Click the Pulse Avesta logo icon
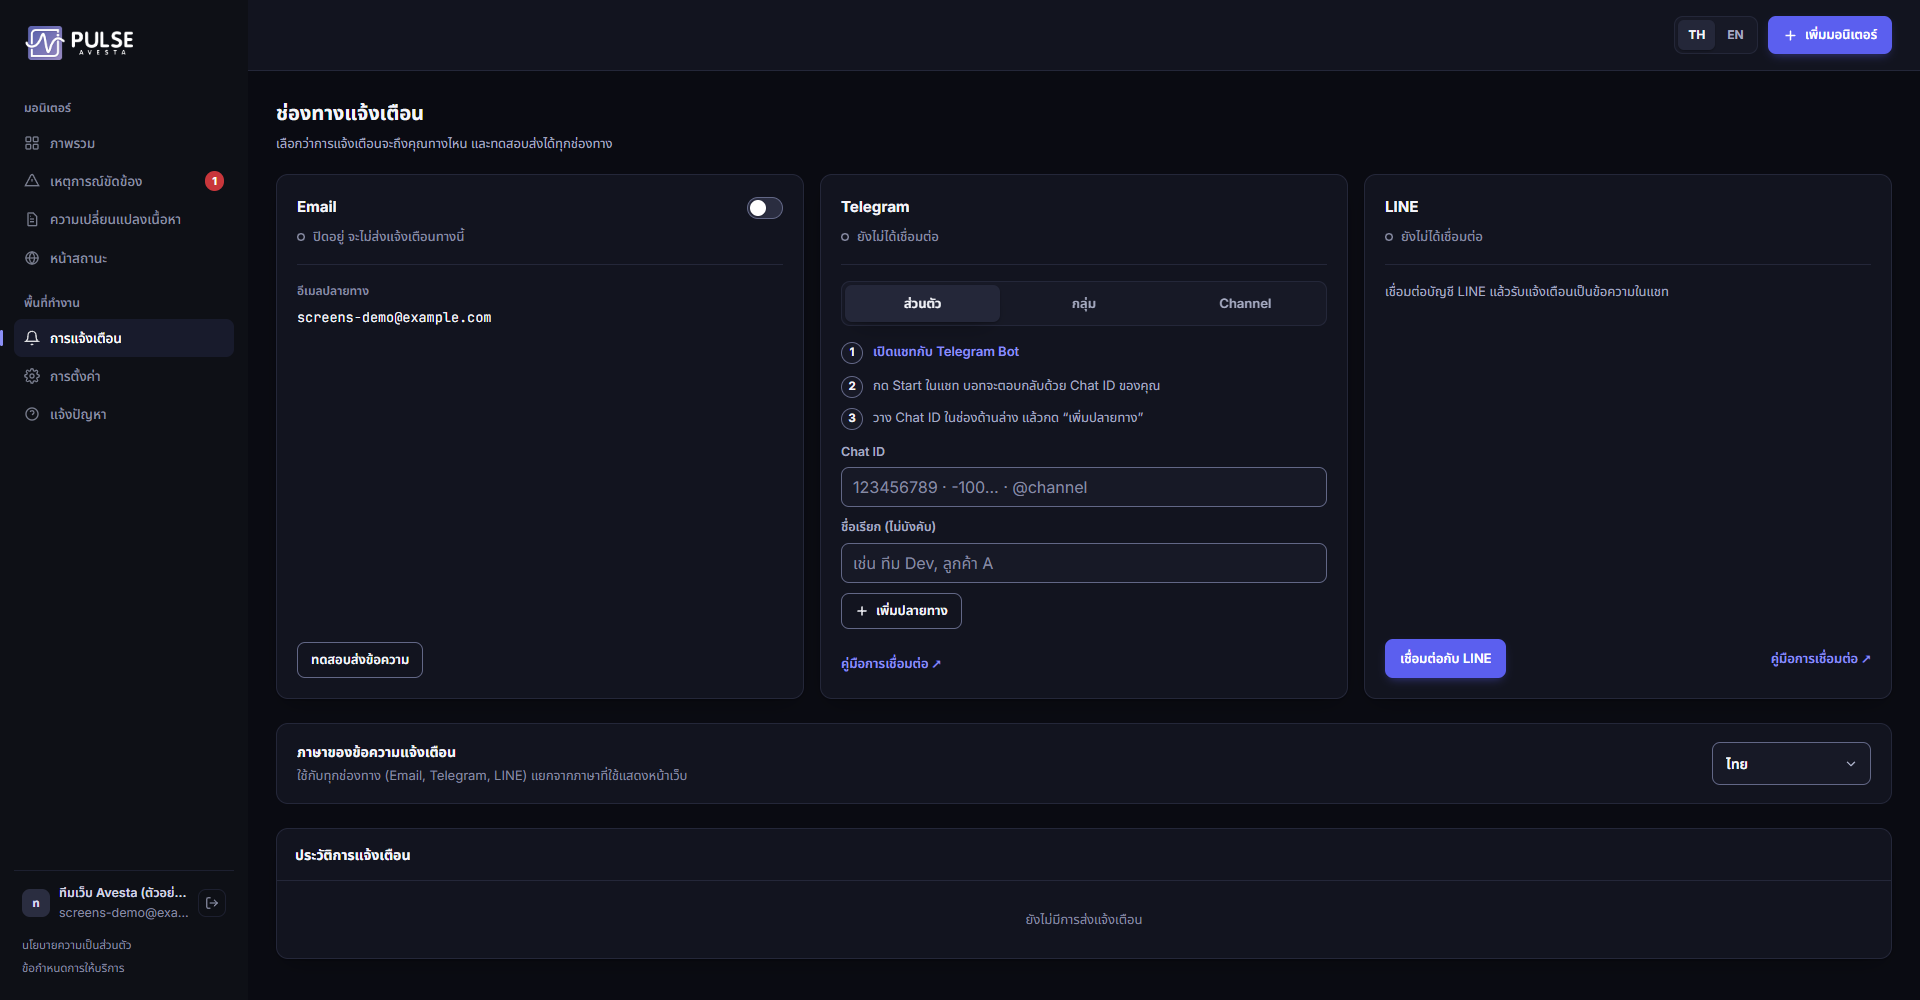 (44, 42)
